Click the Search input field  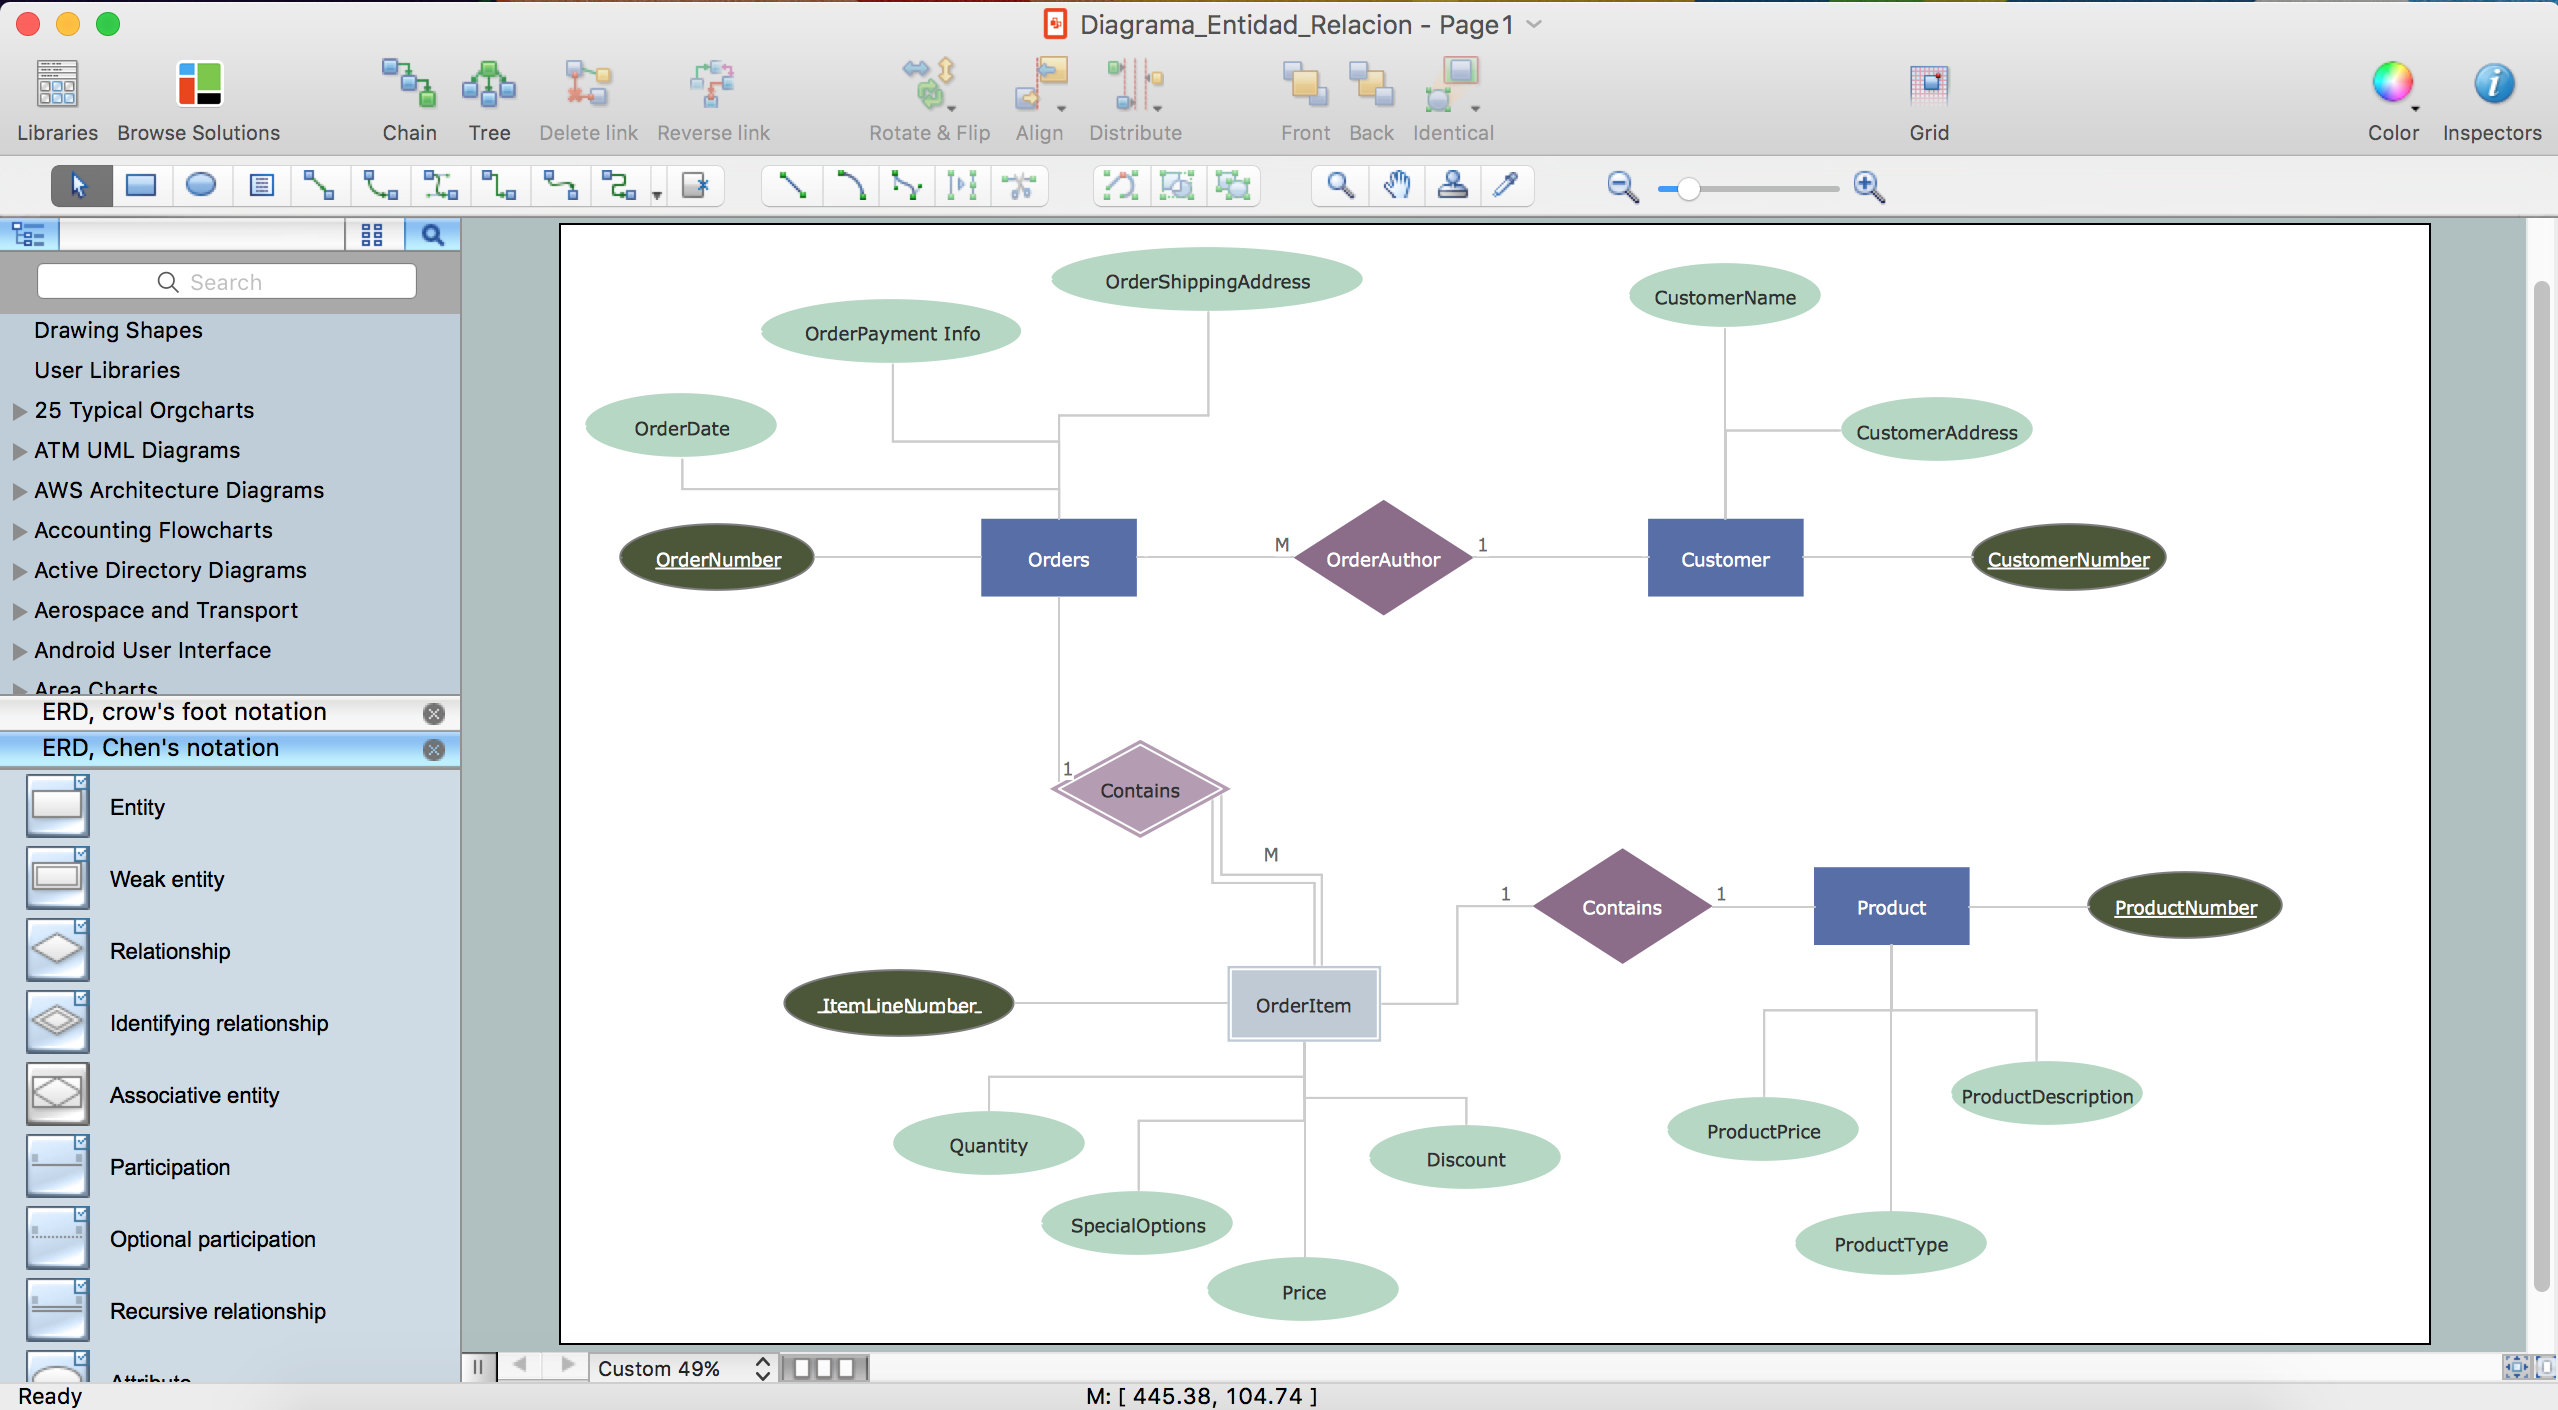[227, 281]
